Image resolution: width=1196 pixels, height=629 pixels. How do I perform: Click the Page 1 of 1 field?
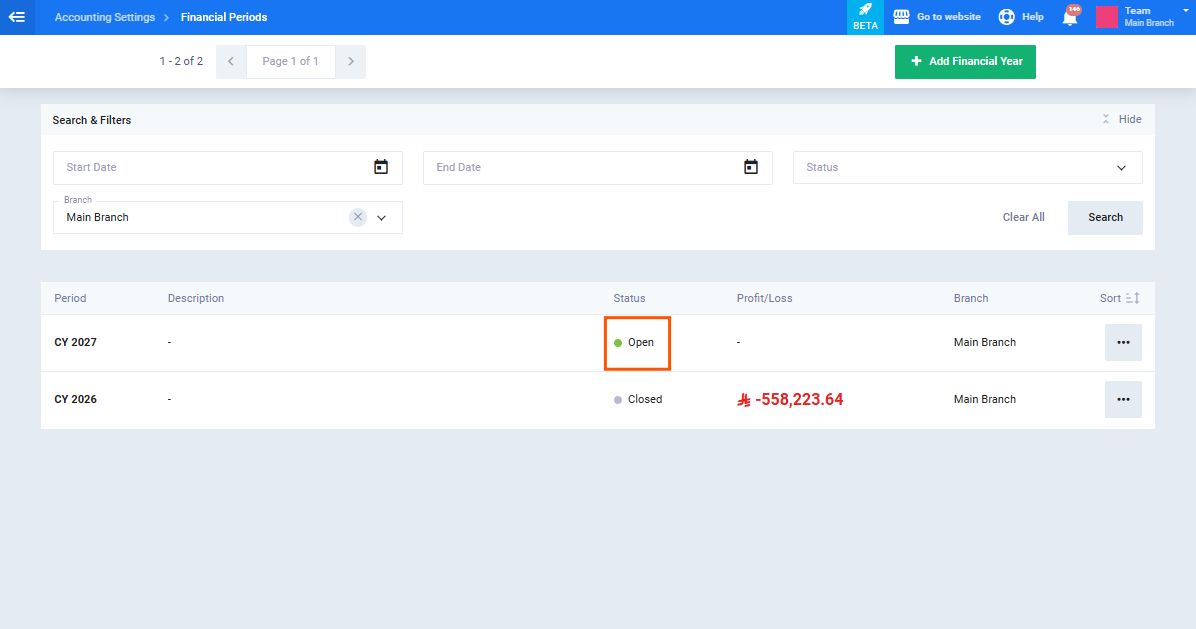(x=291, y=61)
